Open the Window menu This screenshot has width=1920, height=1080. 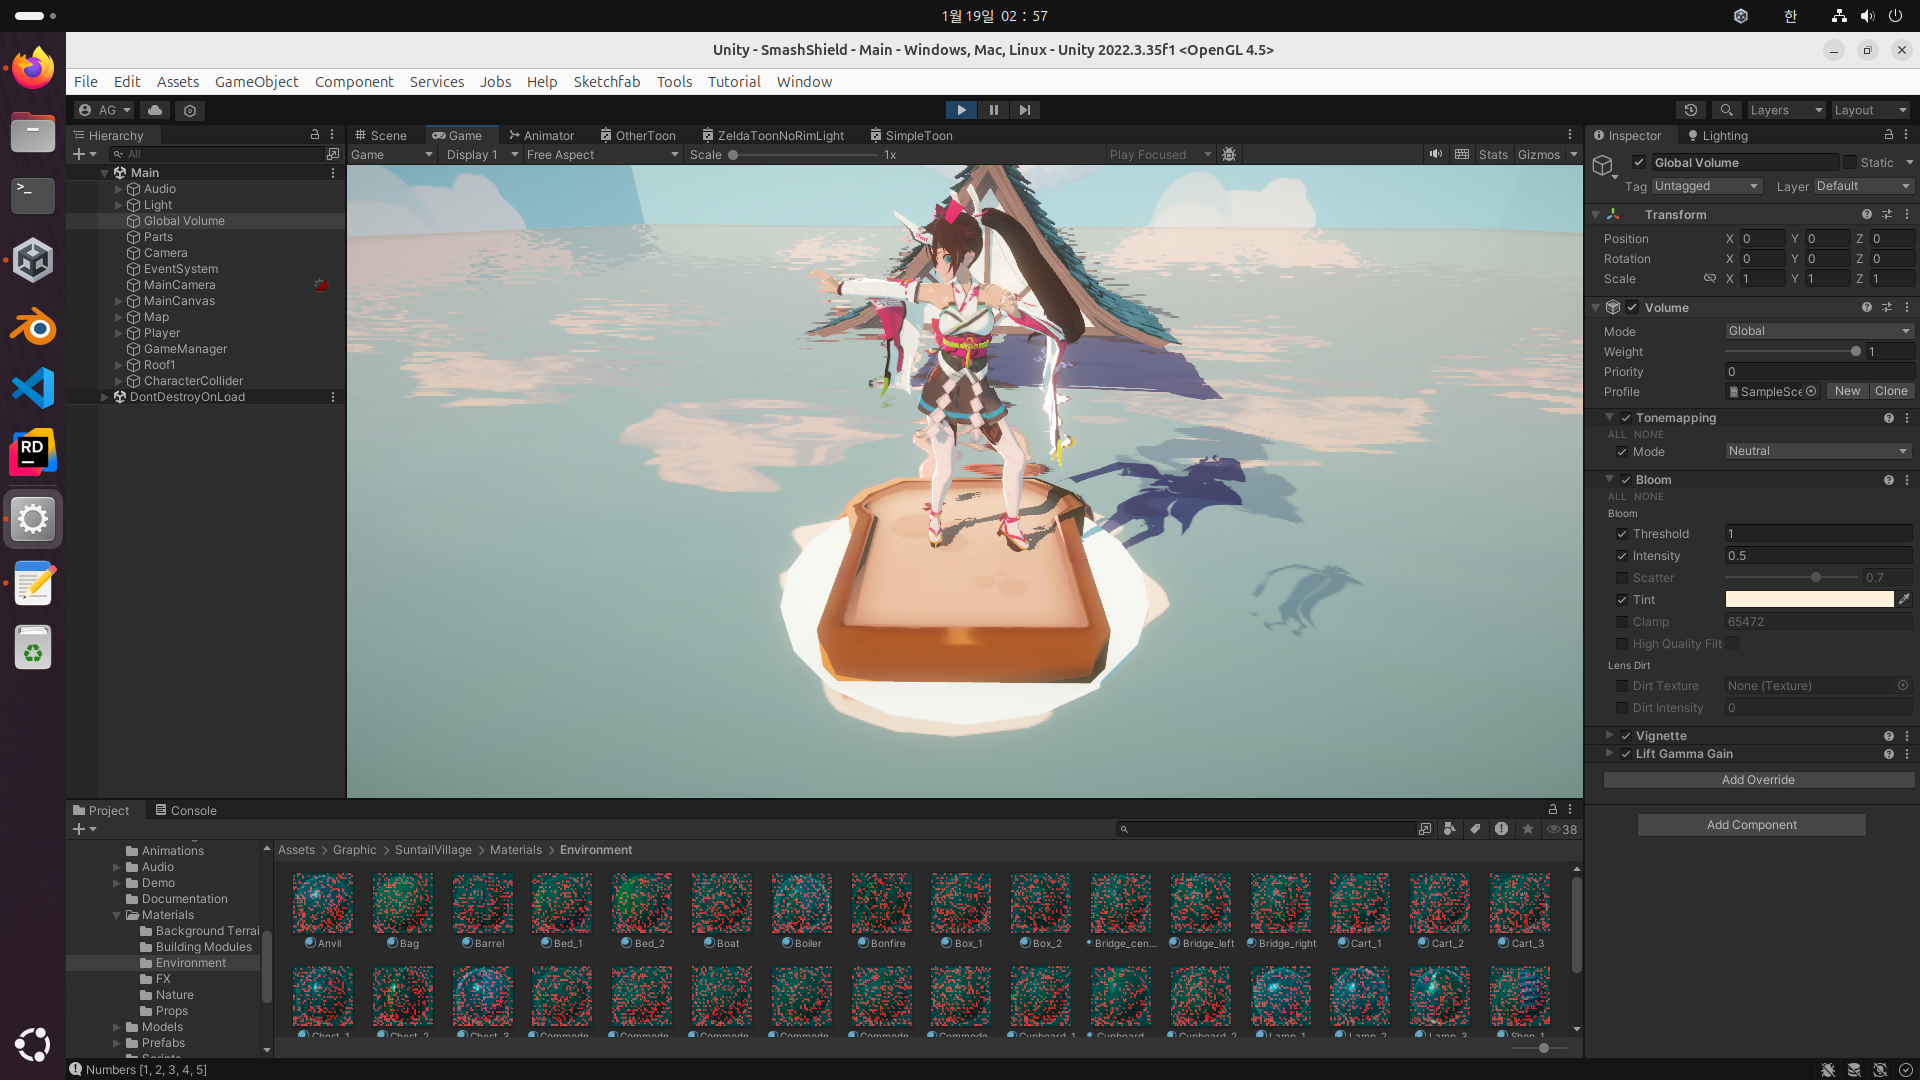tap(804, 82)
